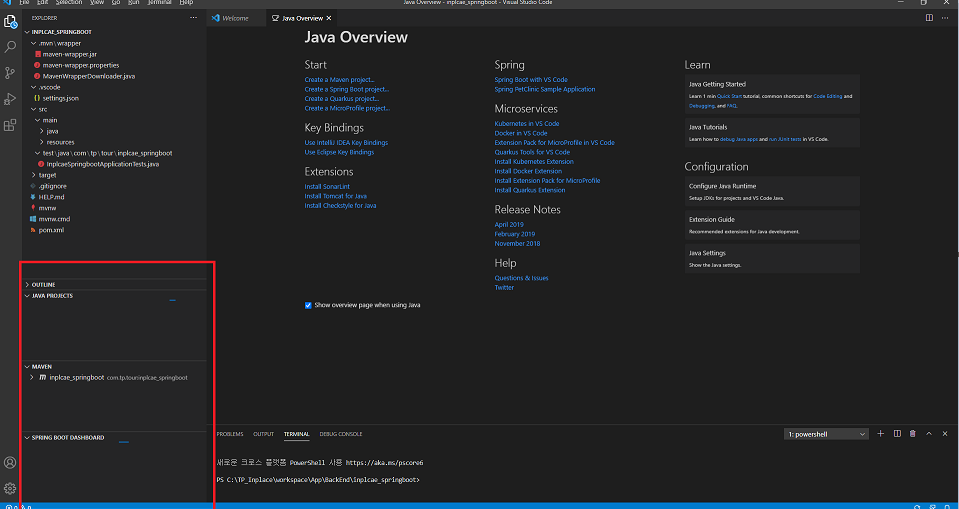Expand the OUTLINE section
This screenshot has height=509, width=959.
(28, 284)
